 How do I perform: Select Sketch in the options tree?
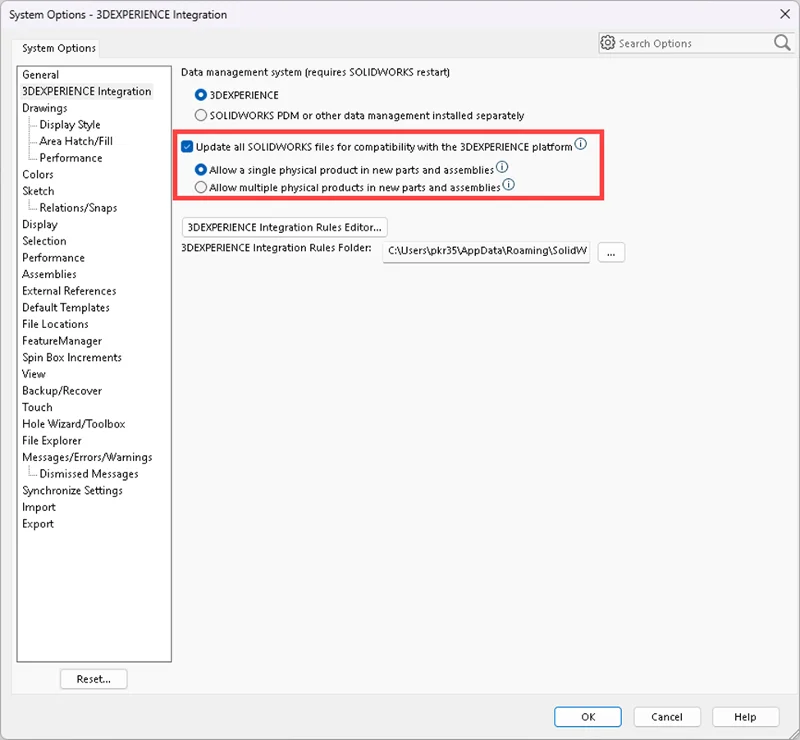(38, 191)
